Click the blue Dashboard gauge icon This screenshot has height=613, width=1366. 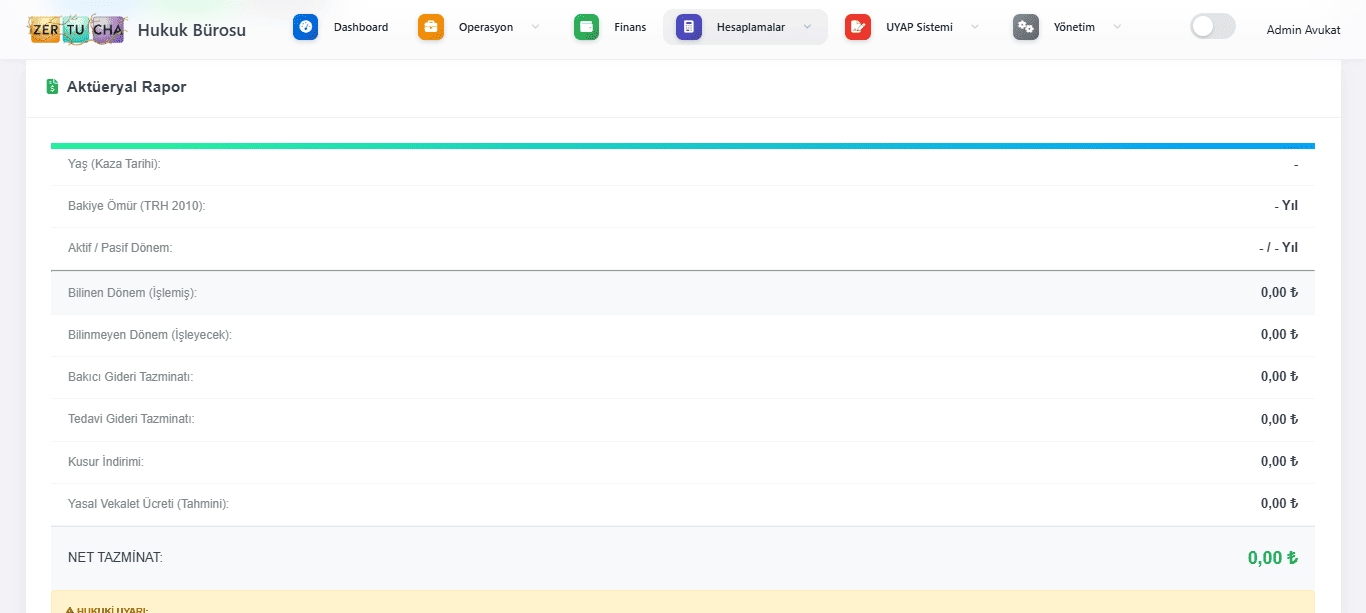click(306, 27)
